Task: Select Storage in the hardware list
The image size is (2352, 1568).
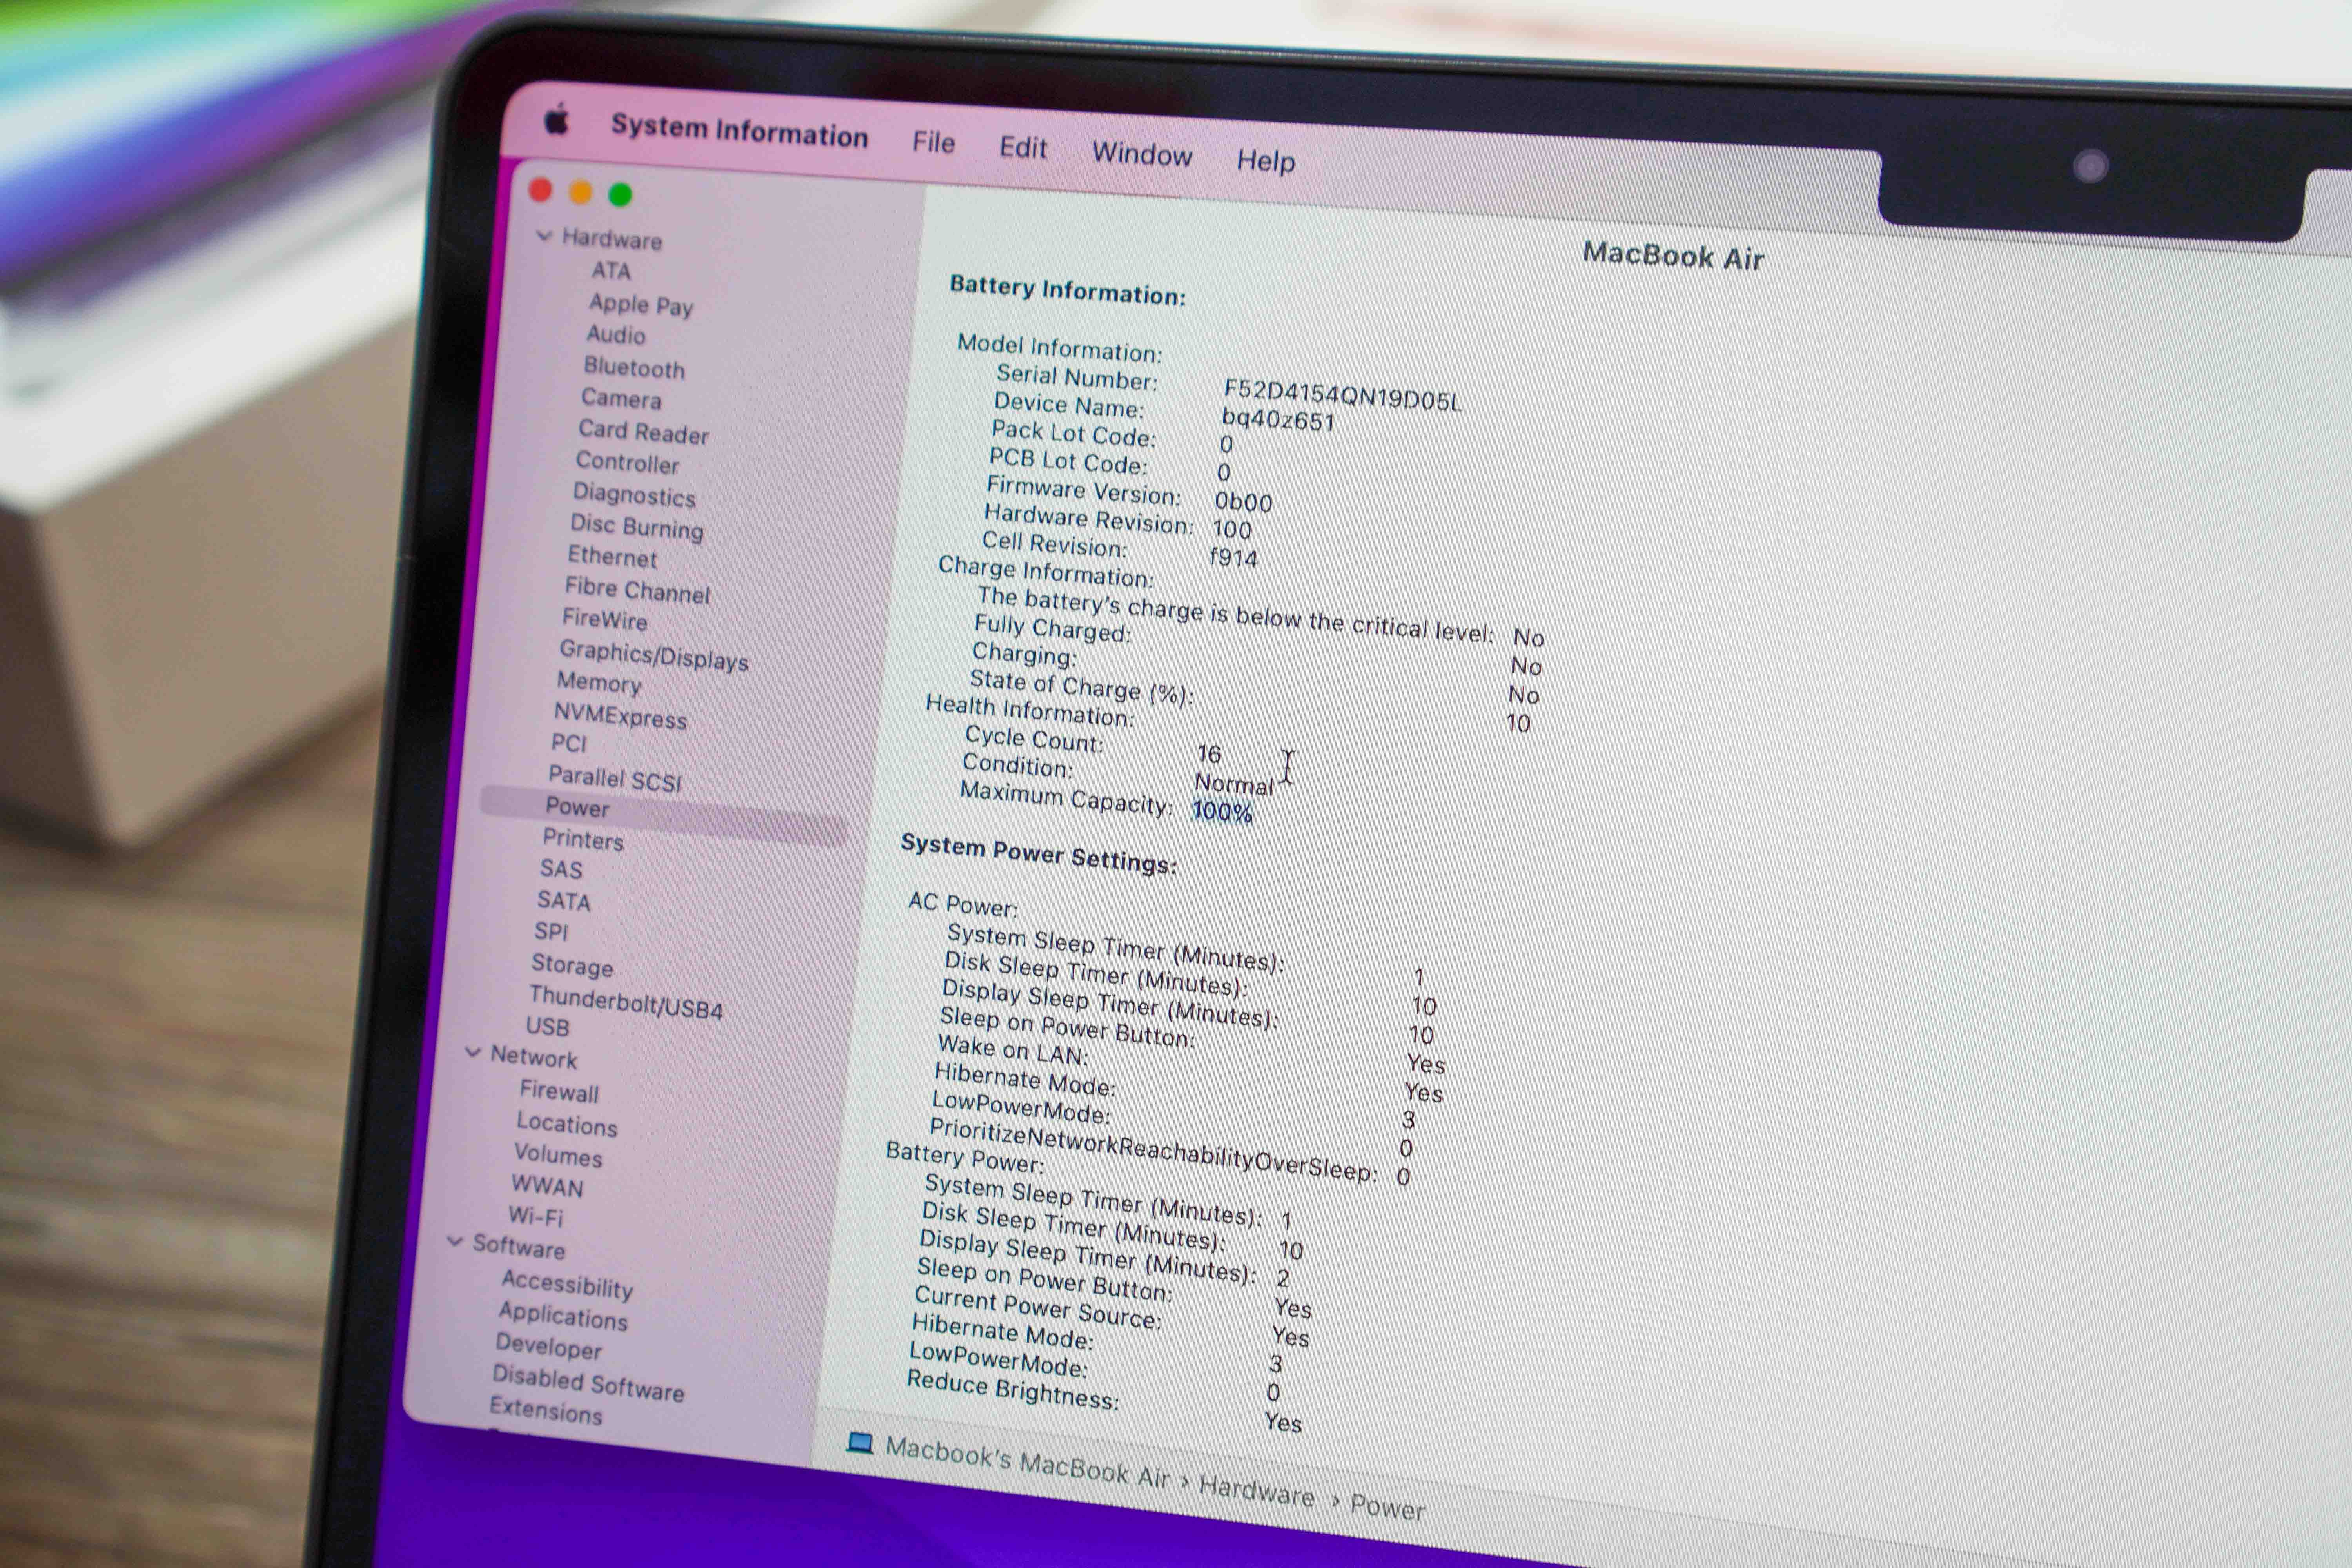Action: (x=571, y=965)
